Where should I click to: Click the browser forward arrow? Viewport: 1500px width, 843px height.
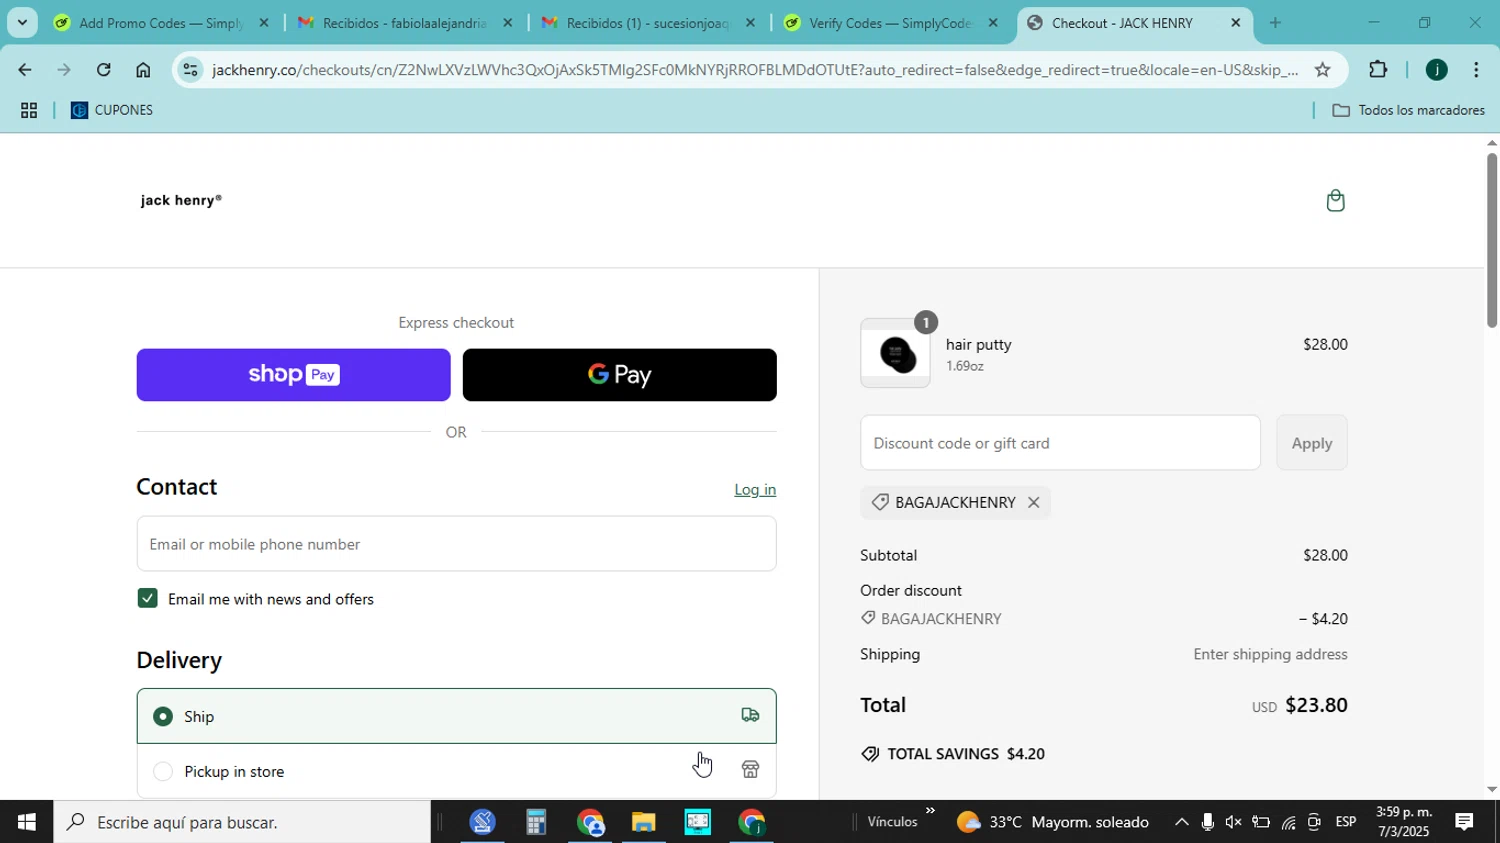(x=63, y=70)
